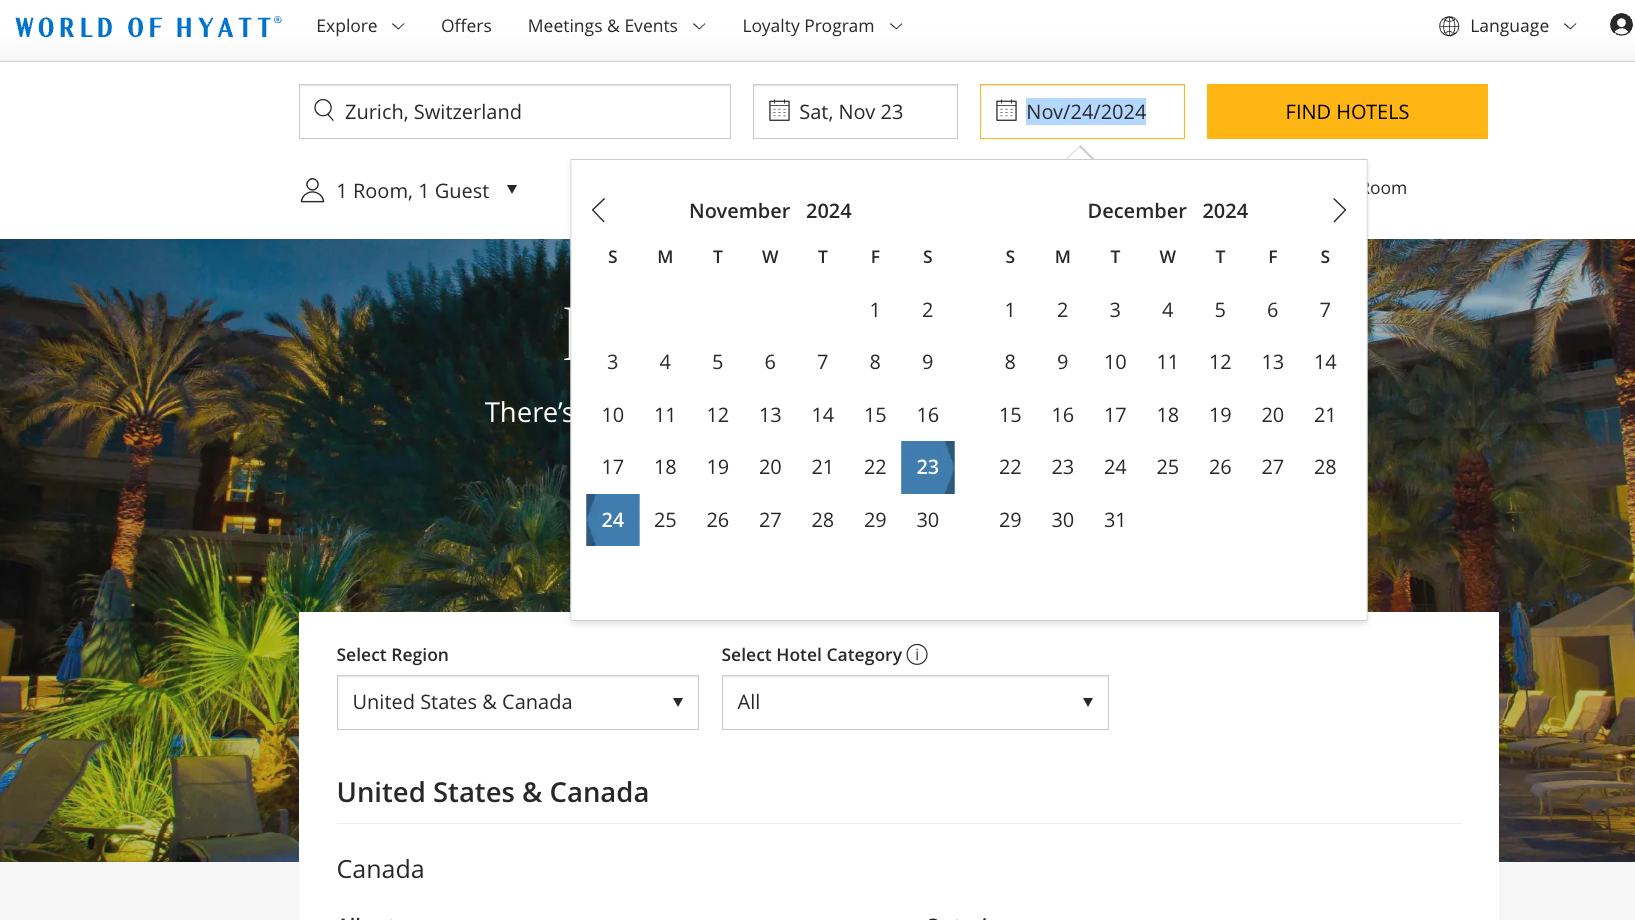Open the Loyalty Program menu
1635x920 pixels.
822,26
